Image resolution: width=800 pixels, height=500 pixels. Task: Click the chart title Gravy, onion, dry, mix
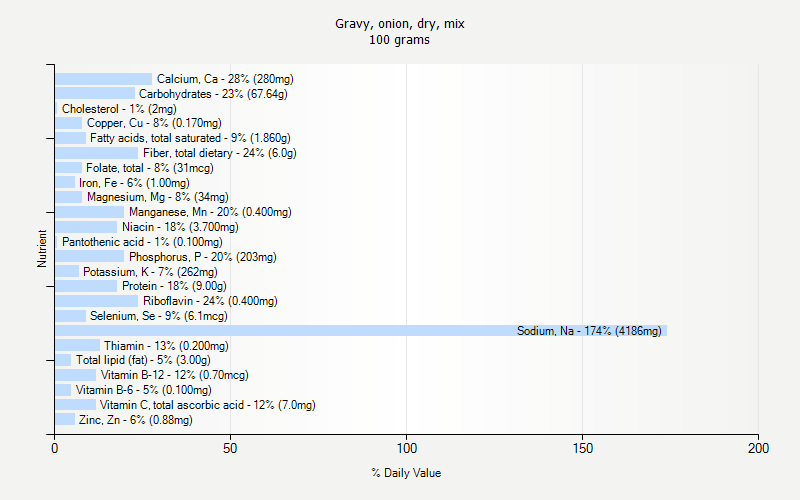400,23
